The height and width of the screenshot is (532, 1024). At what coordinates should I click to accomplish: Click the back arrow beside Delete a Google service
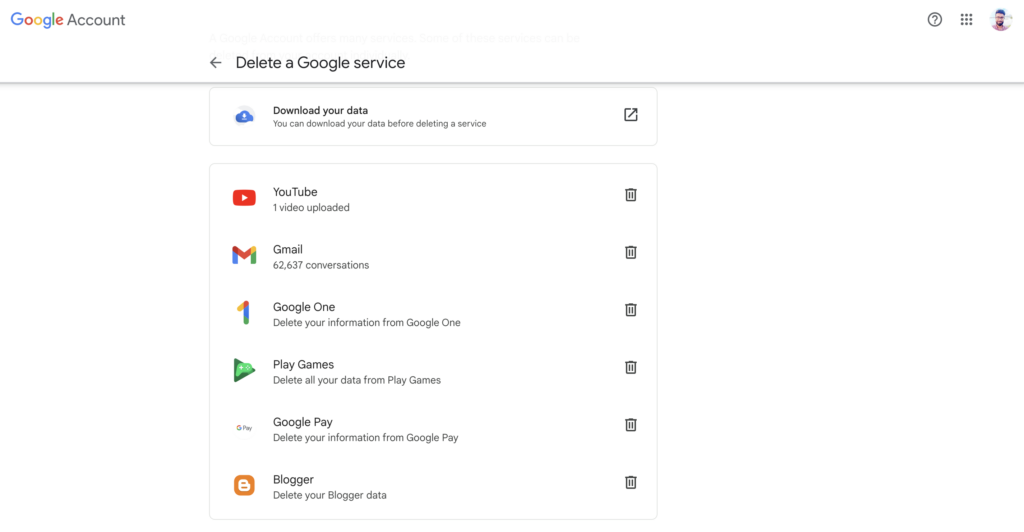tap(216, 63)
